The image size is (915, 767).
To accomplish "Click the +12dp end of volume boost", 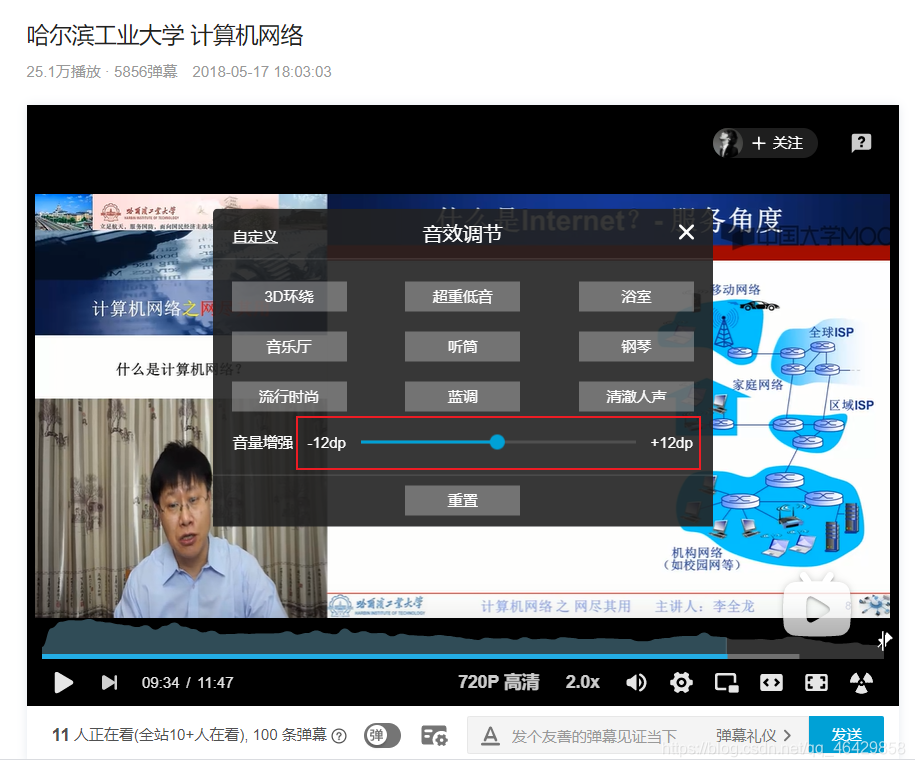I will coord(672,442).
